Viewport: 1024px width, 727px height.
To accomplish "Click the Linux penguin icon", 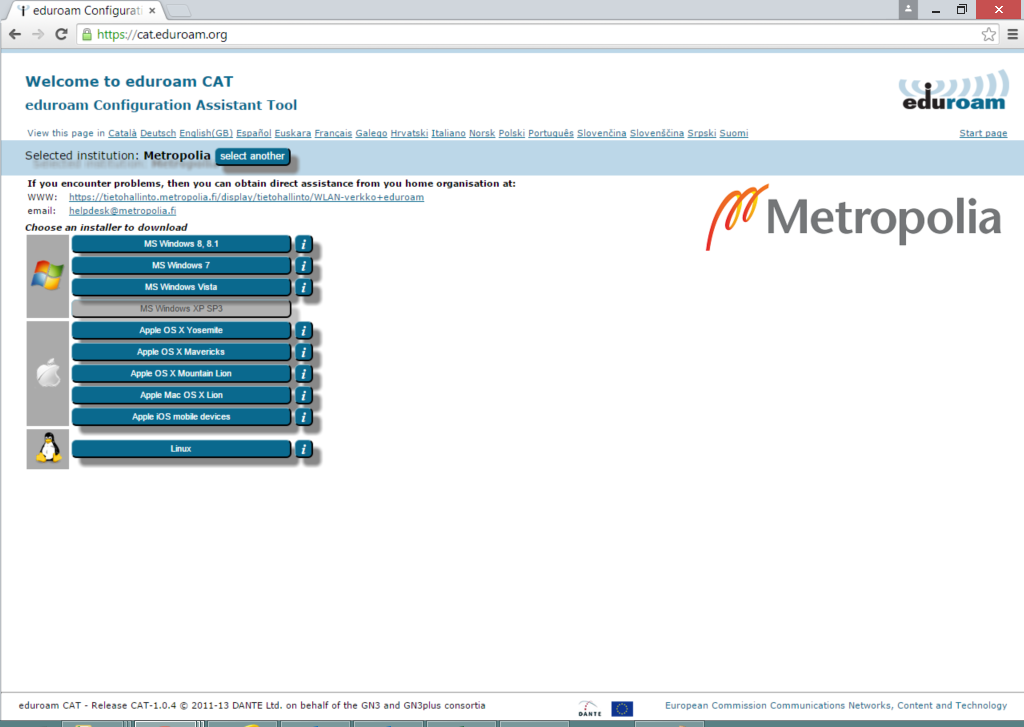I will pos(48,449).
